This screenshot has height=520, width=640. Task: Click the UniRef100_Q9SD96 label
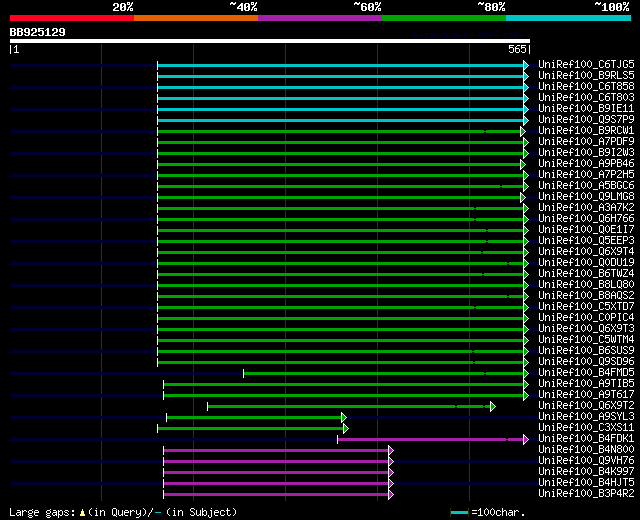tap(586, 362)
